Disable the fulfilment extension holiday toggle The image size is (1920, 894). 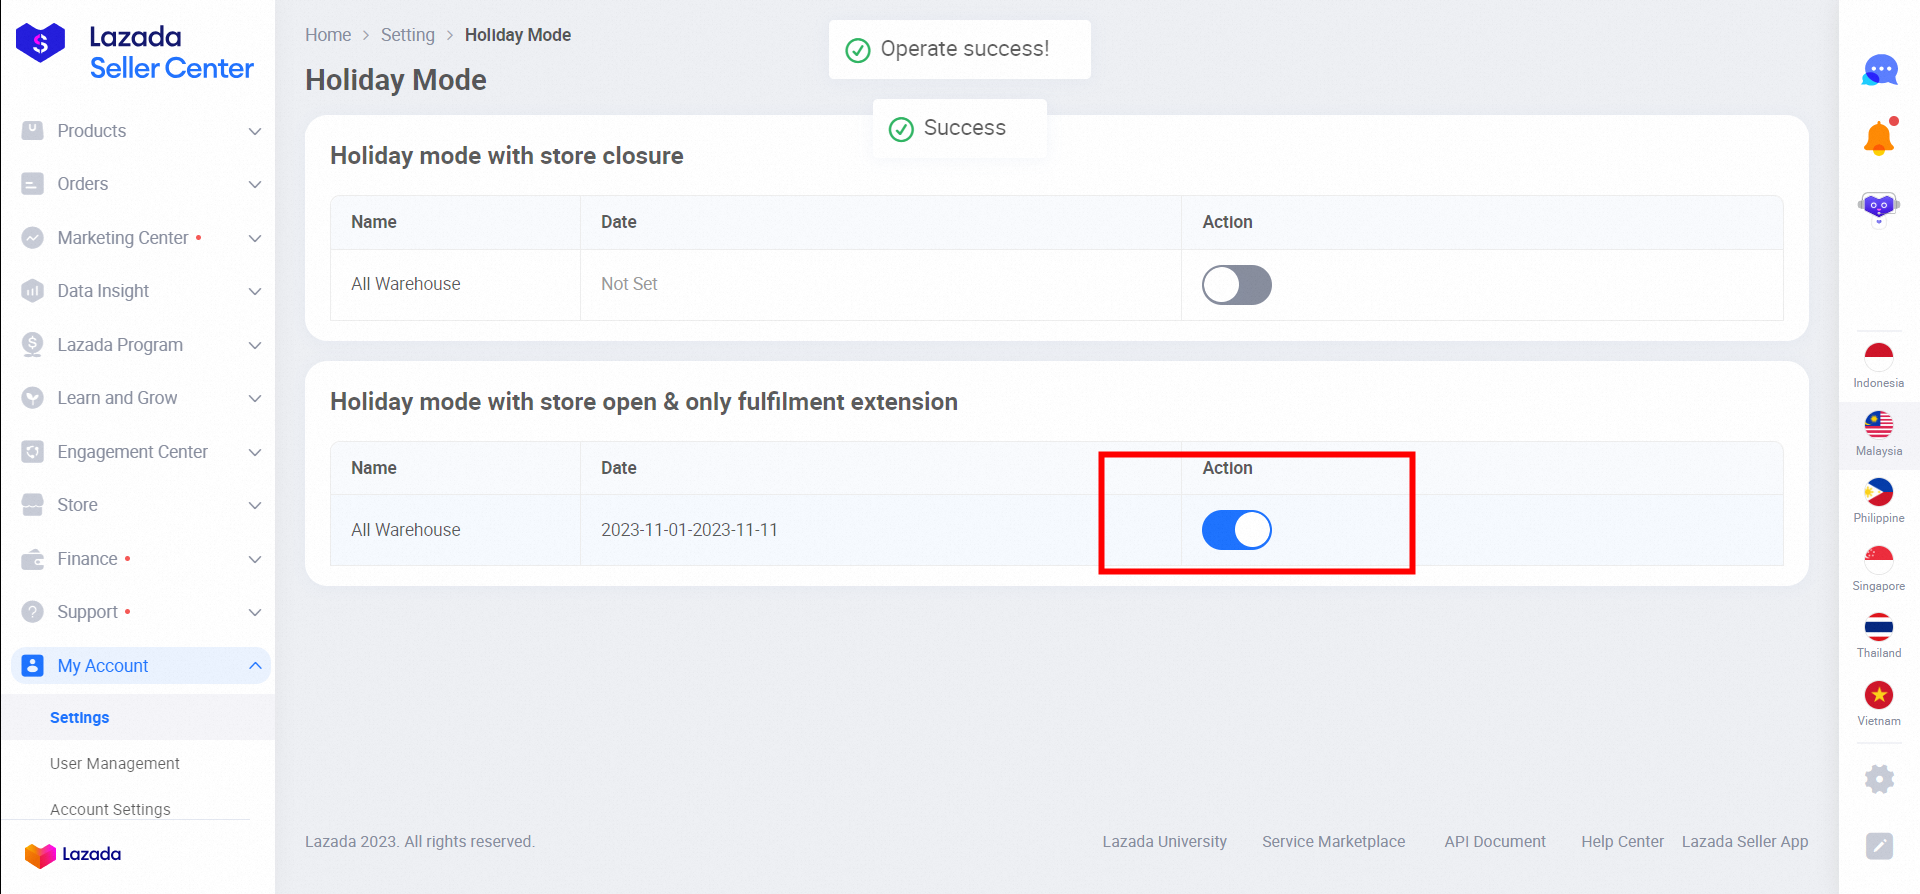[1236, 530]
